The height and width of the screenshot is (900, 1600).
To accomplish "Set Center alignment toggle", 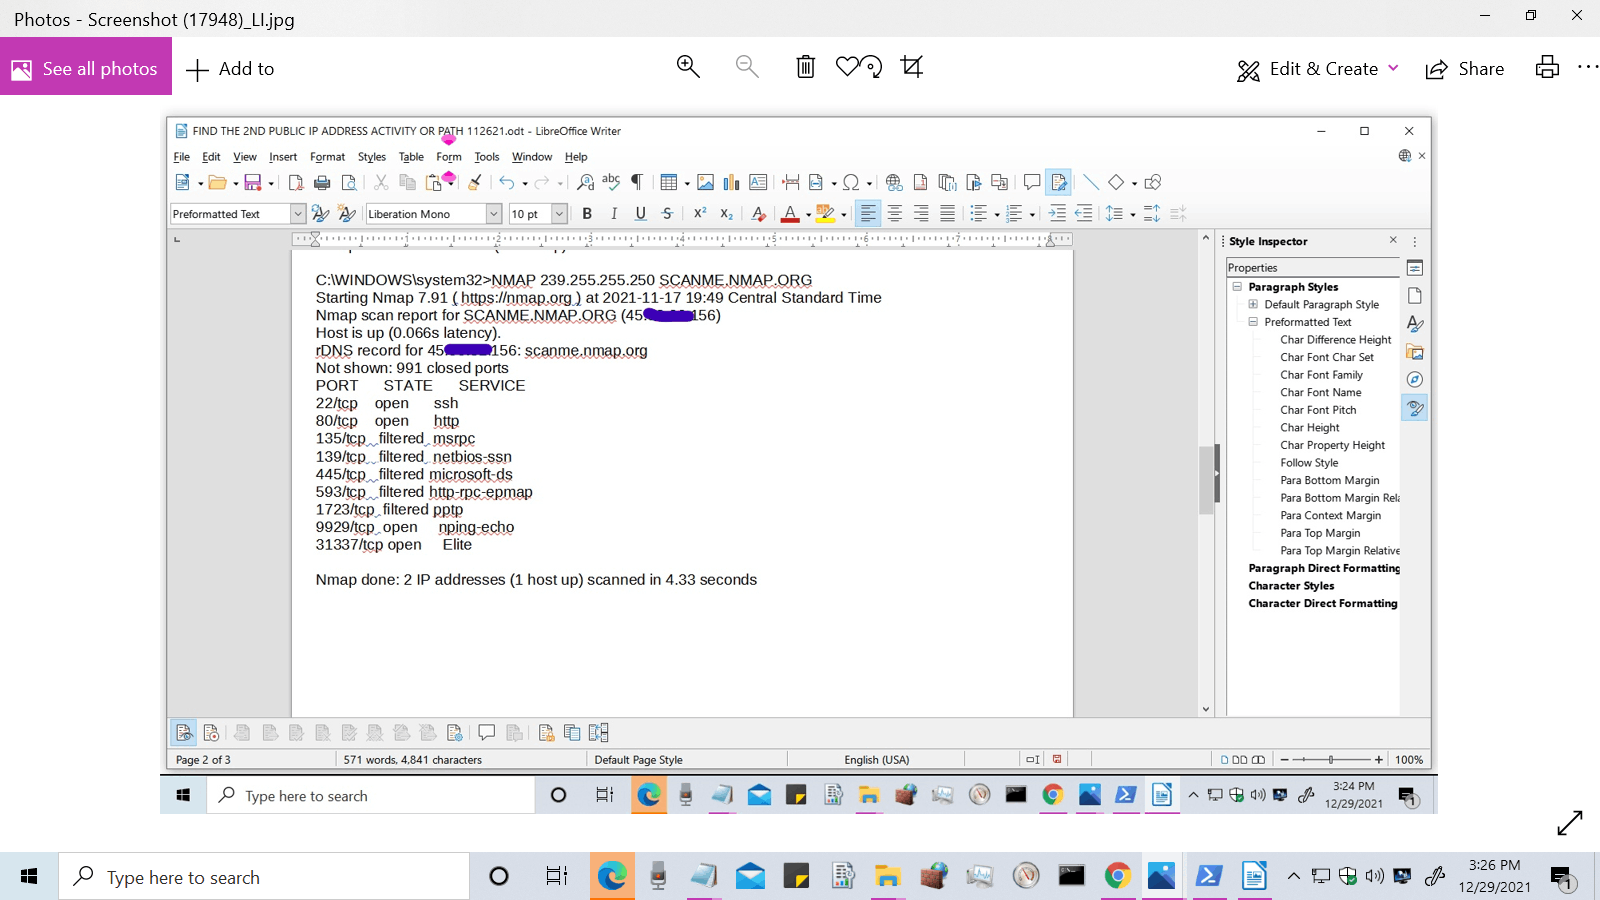I will 894,213.
